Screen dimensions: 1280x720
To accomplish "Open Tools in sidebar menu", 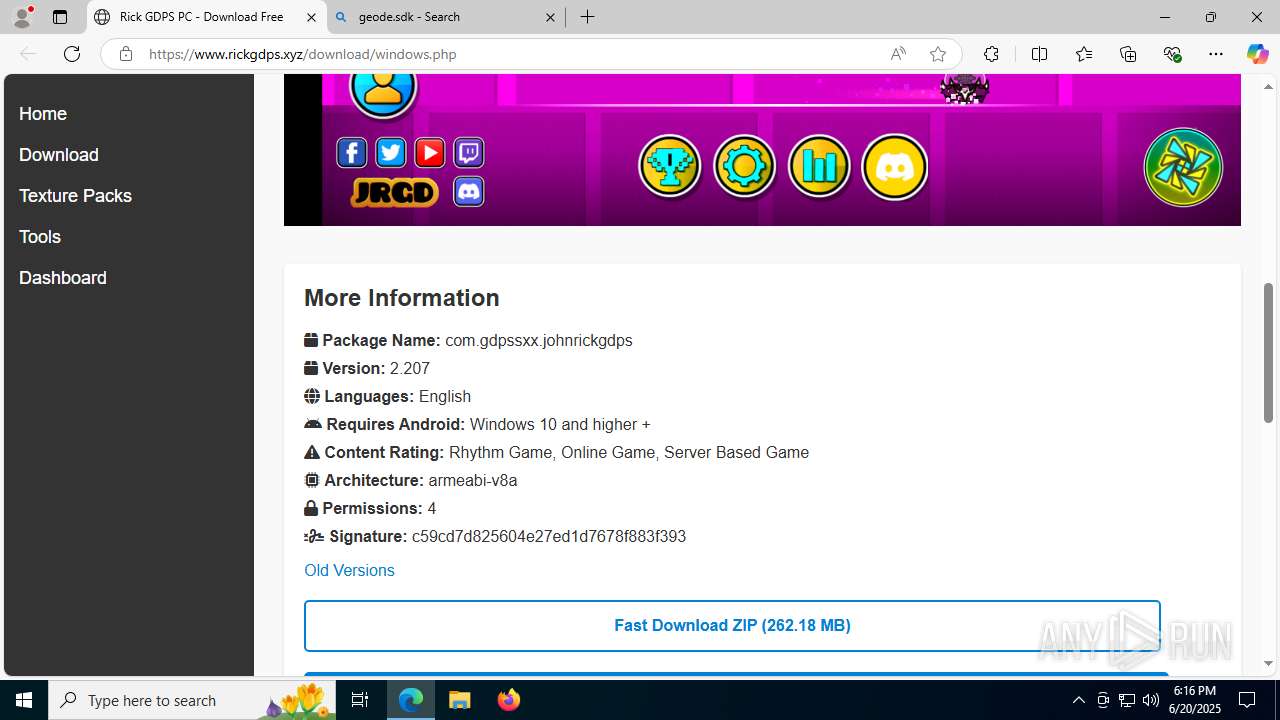I will pos(40,237).
